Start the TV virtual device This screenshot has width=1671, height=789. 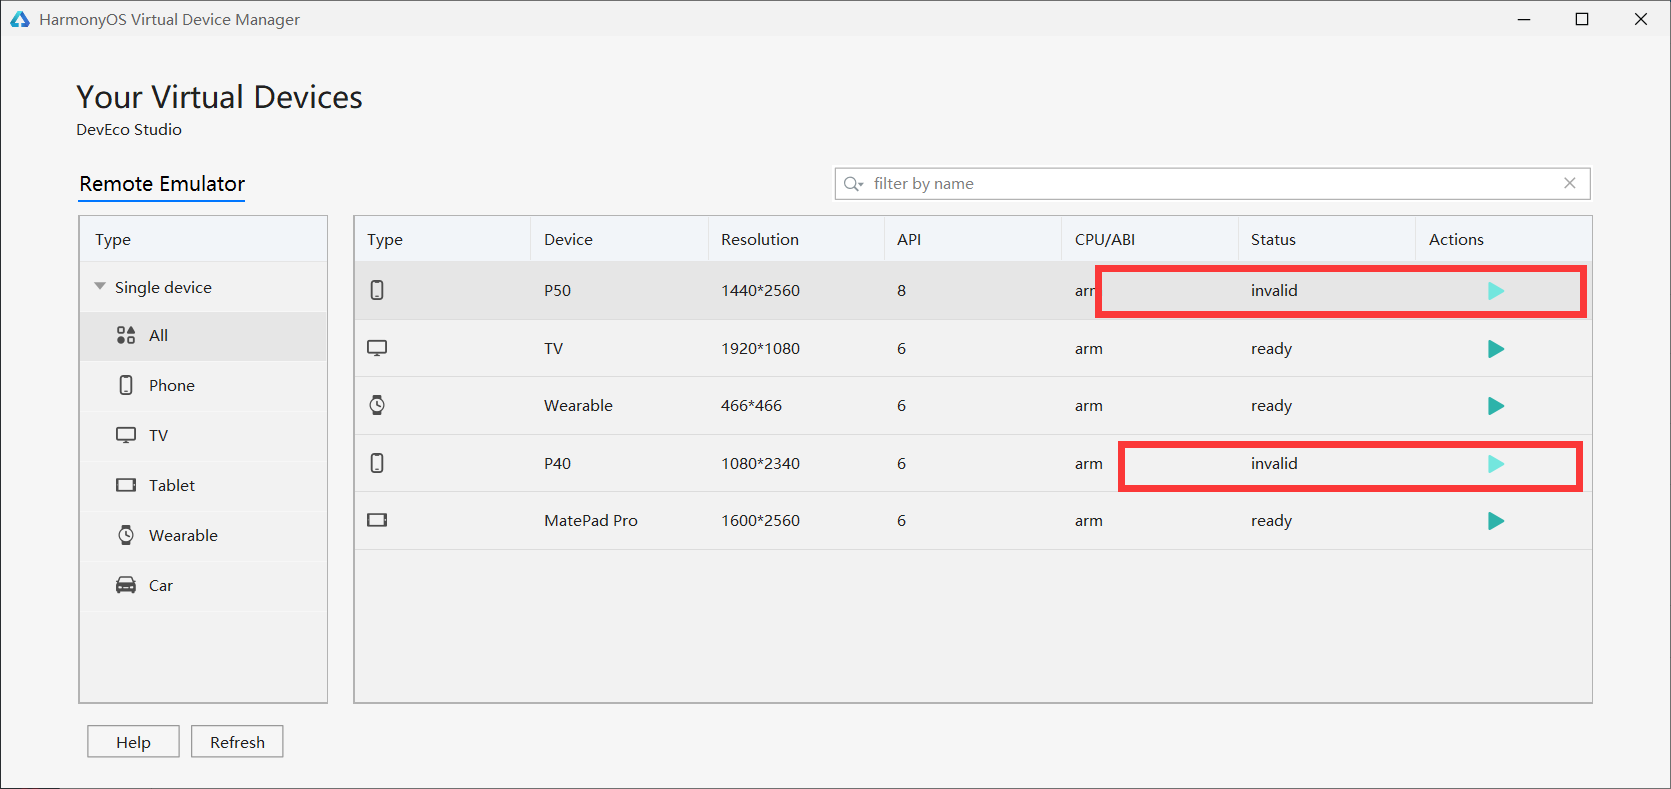(1496, 349)
